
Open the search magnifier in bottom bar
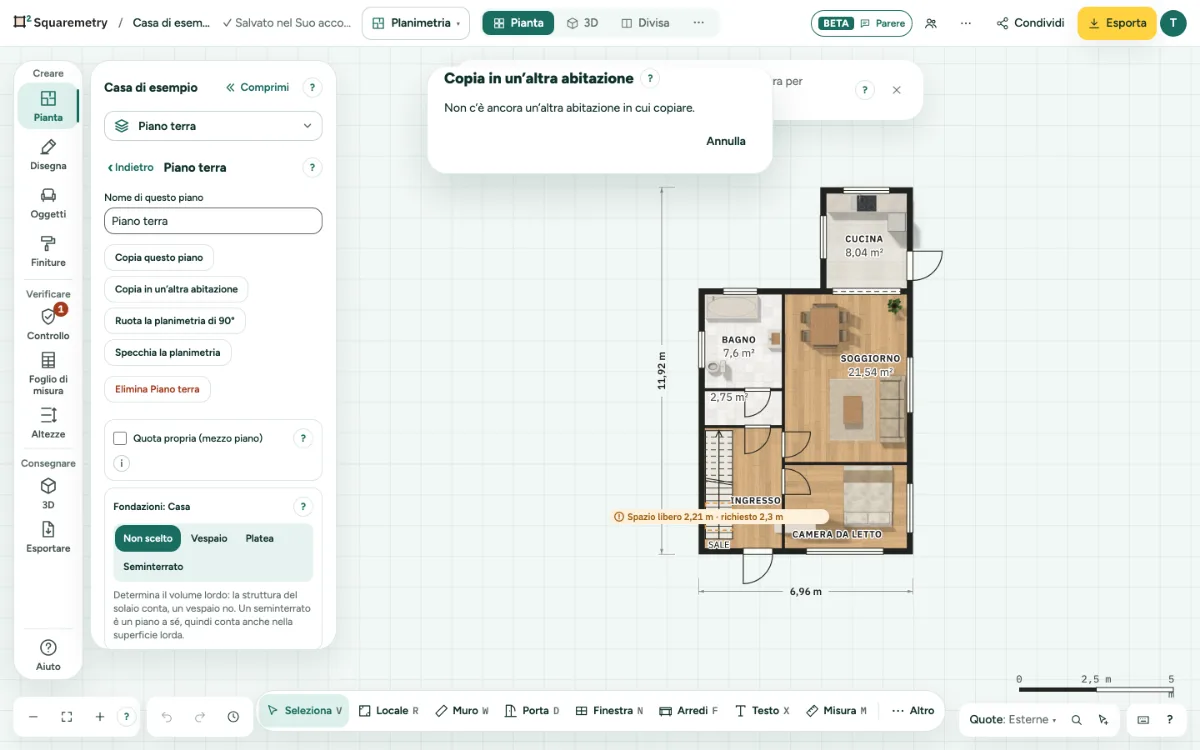point(1077,720)
